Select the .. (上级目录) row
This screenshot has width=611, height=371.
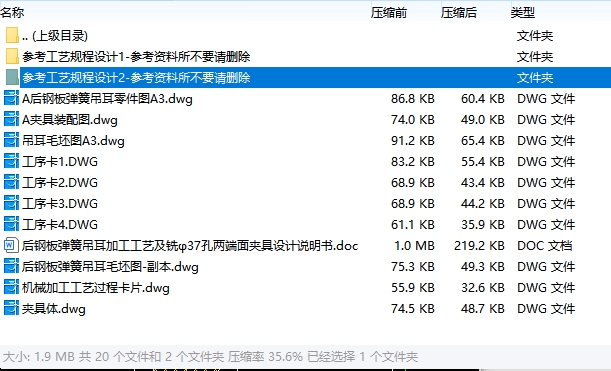[x=55, y=36]
